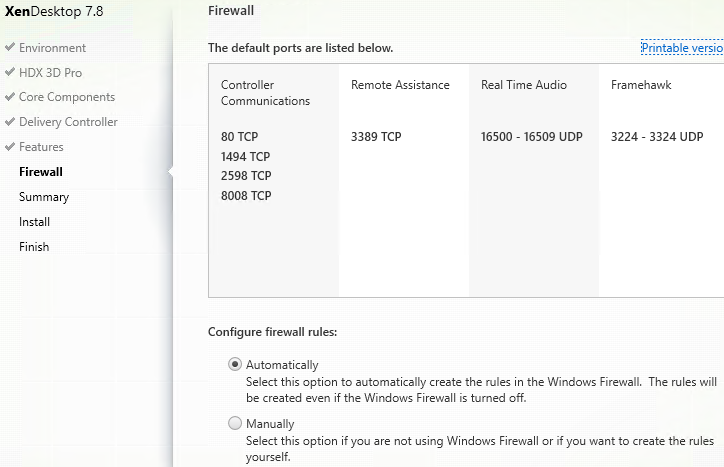This screenshot has height=467, width=724.
Task: Go to the Environment step
Action: click(x=52, y=48)
